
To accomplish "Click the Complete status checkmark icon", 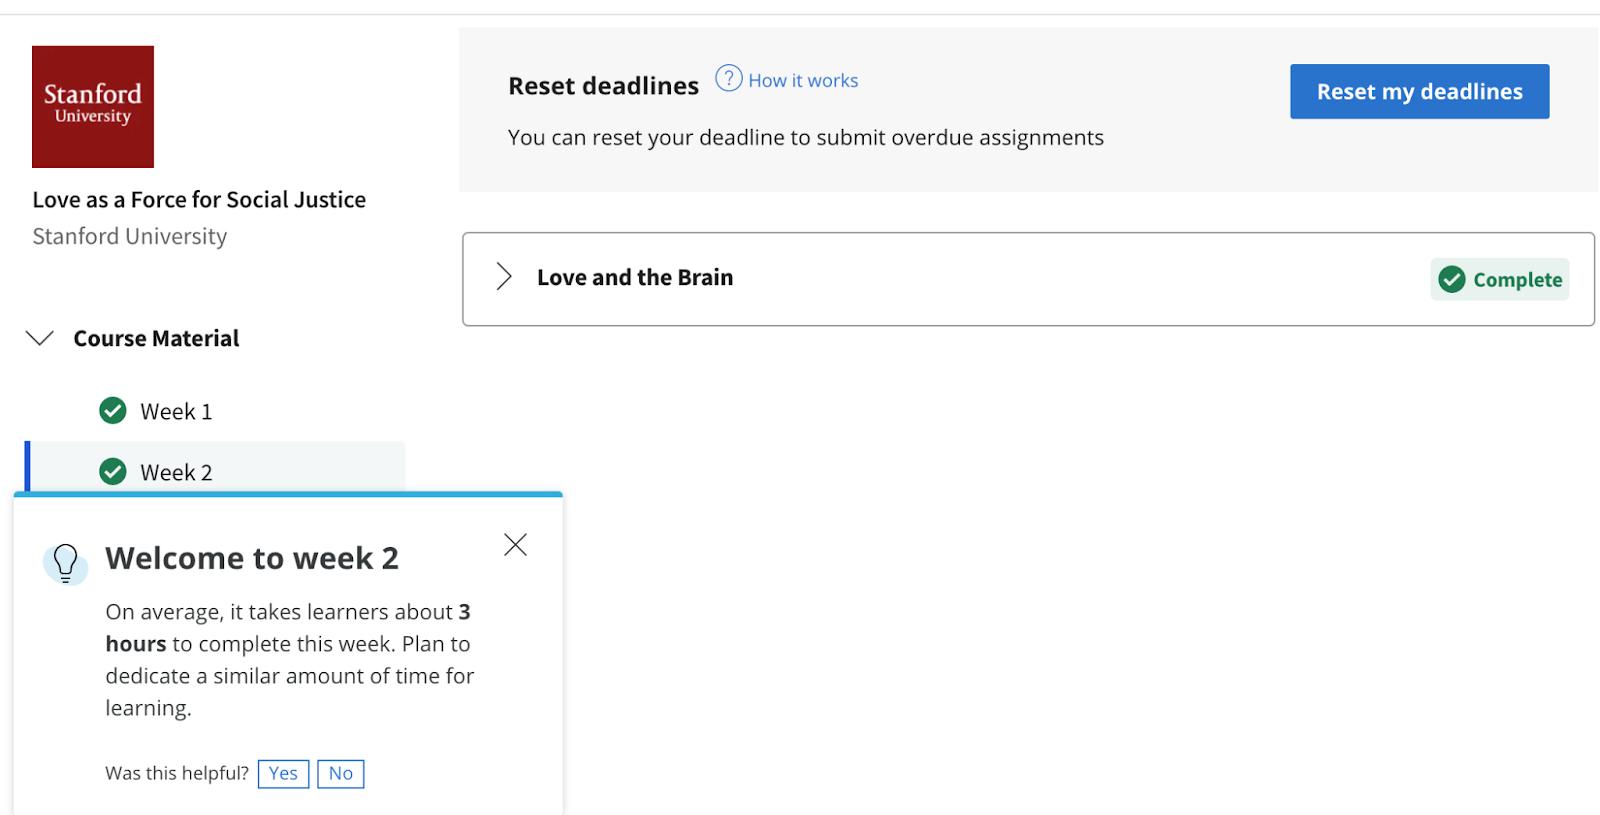I will (x=1452, y=280).
